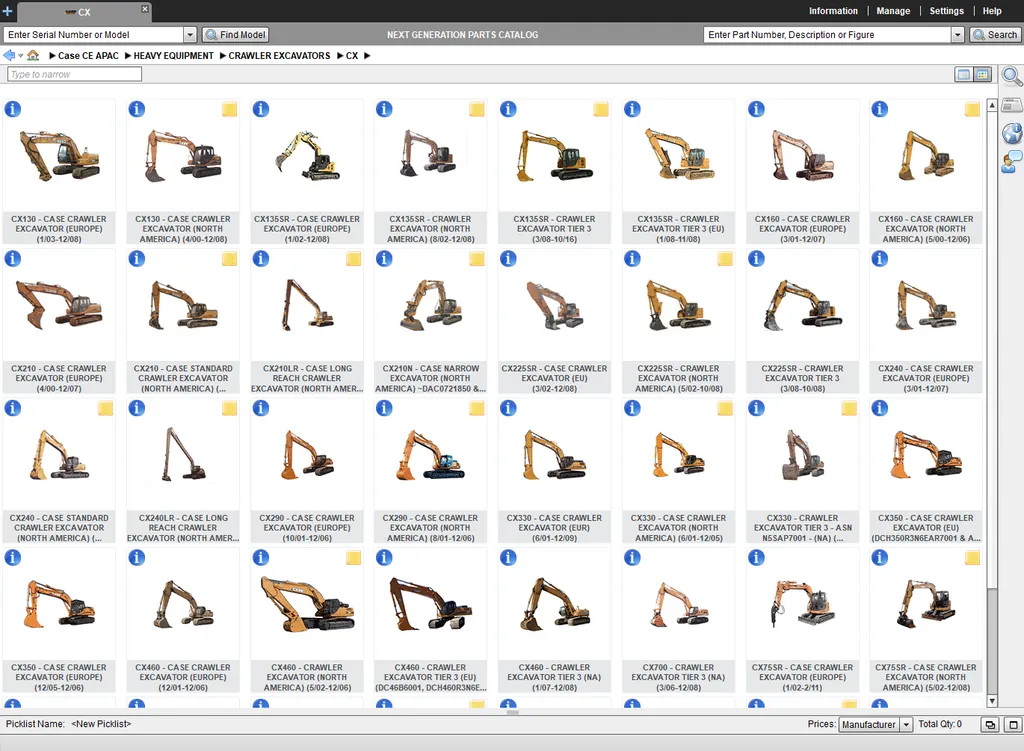Open the Manage menu
The width and height of the screenshot is (1024, 751).
pyautogui.click(x=893, y=11)
